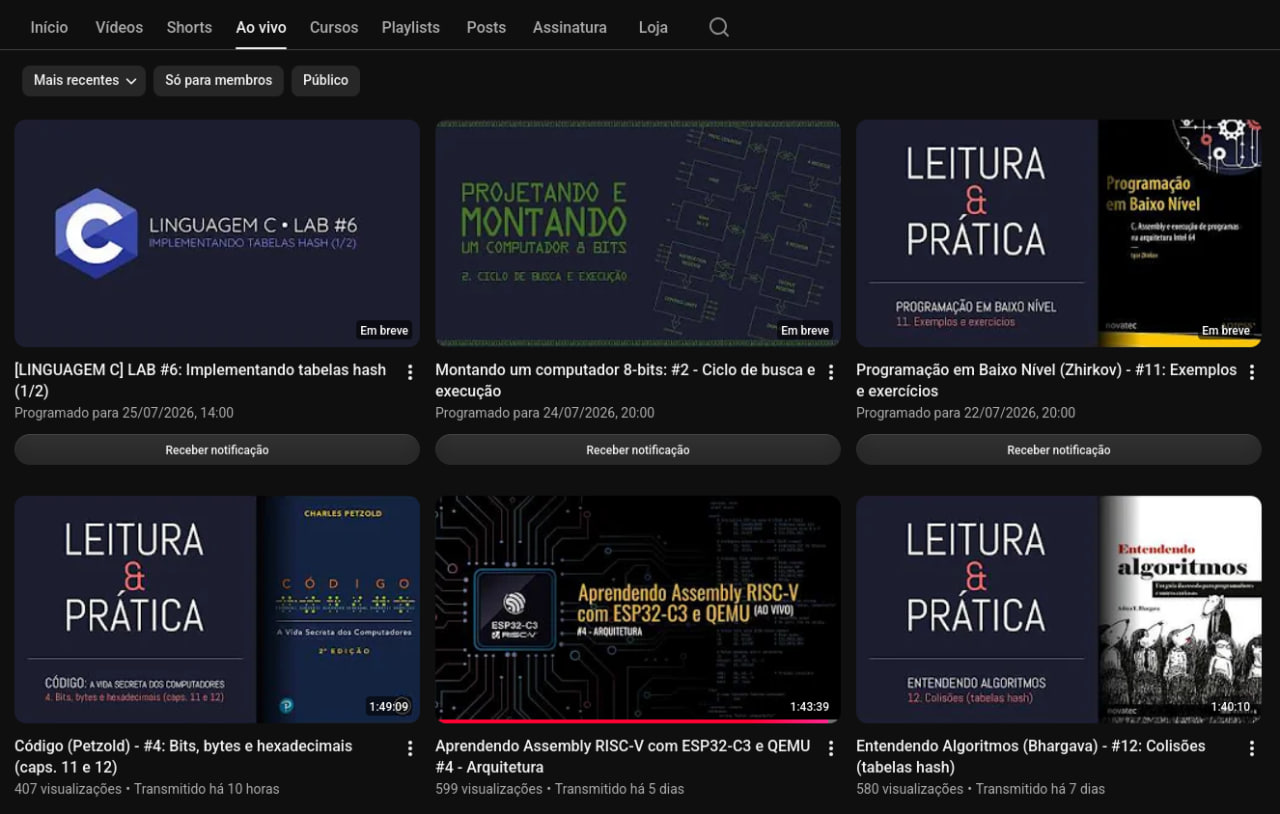Click the 1:40:10 duration badge
The height and width of the screenshot is (814, 1280).
(1230, 706)
